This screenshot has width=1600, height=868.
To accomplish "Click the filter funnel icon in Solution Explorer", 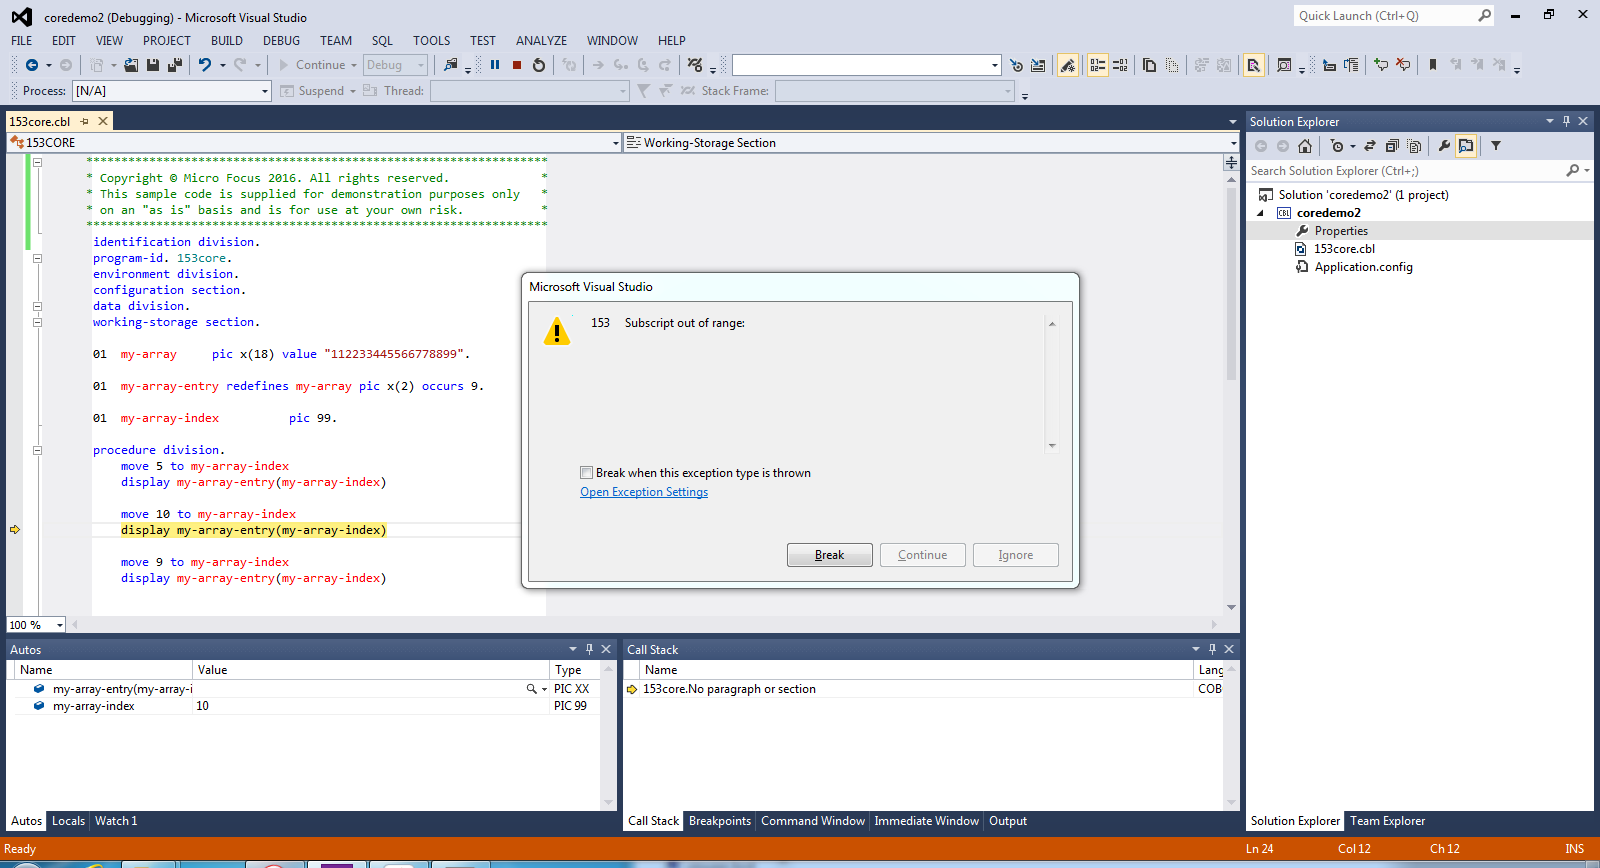I will point(1496,146).
